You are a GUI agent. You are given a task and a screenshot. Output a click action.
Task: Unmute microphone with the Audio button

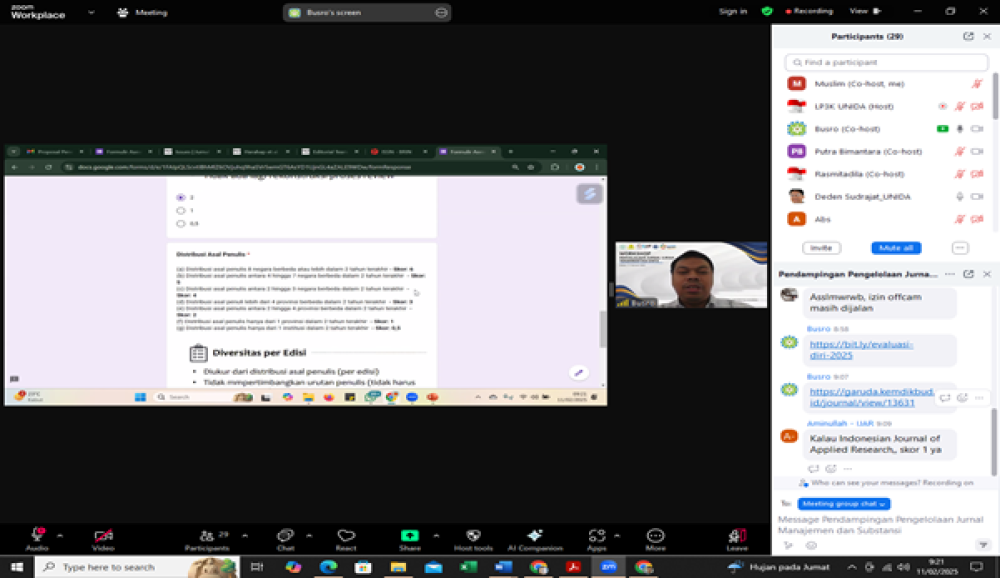coord(37,539)
